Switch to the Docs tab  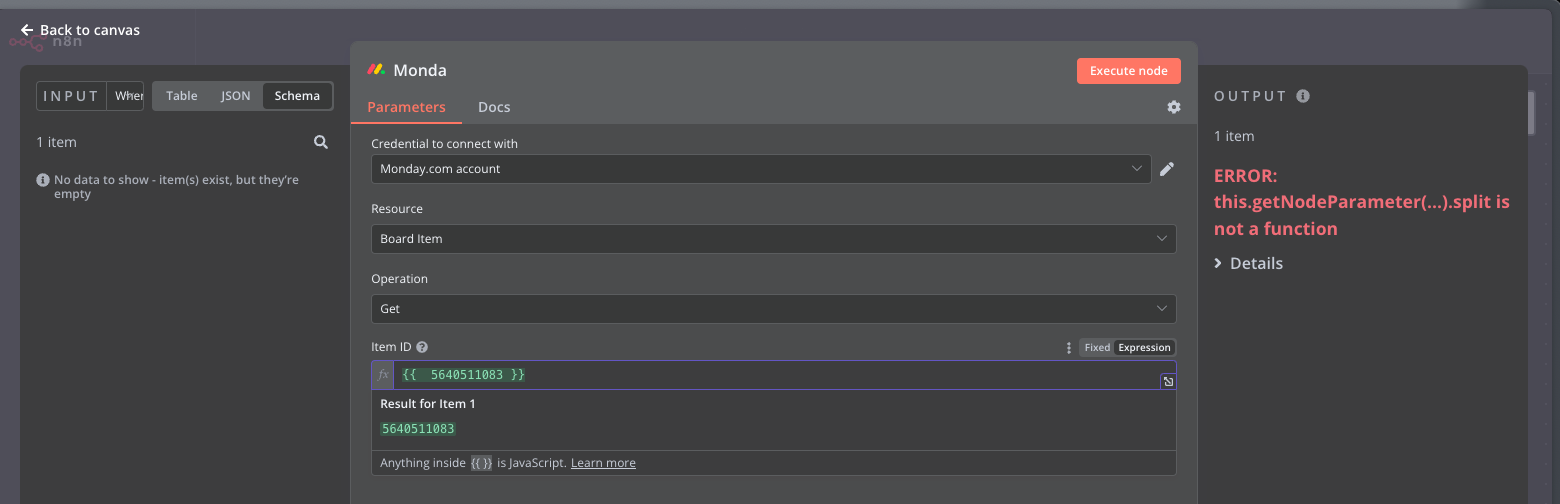494,107
